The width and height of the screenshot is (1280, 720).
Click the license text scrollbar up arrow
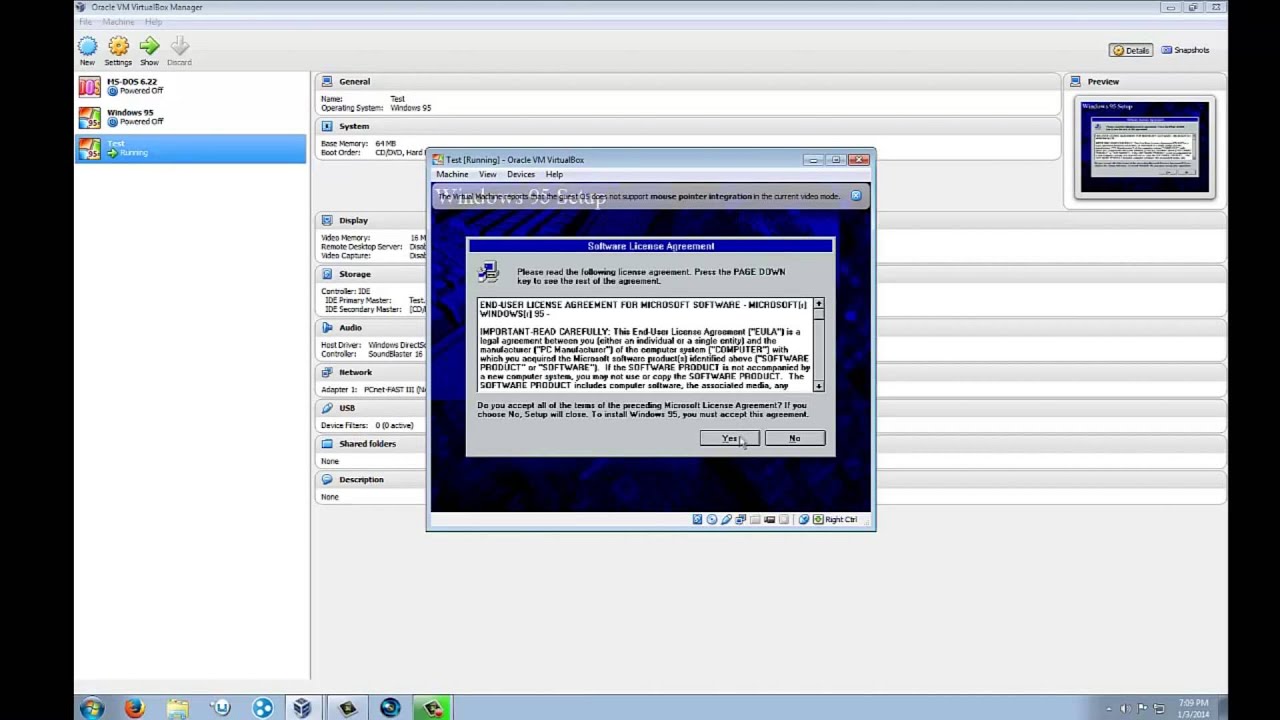(x=818, y=304)
